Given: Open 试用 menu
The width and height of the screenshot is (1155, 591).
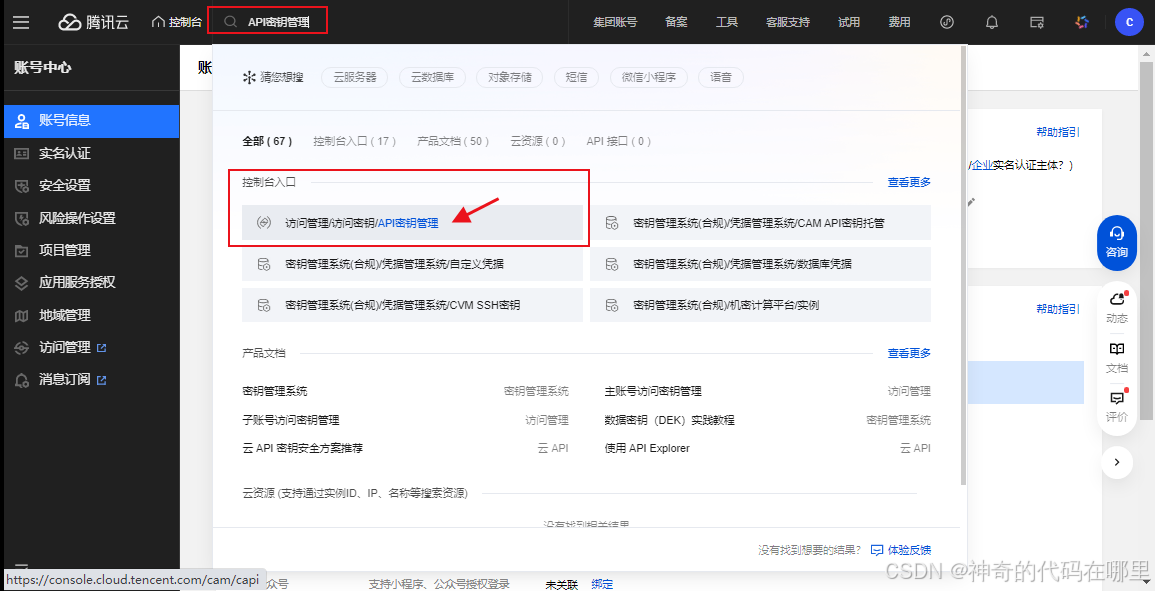Looking at the screenshot, I should coord(849,22).
